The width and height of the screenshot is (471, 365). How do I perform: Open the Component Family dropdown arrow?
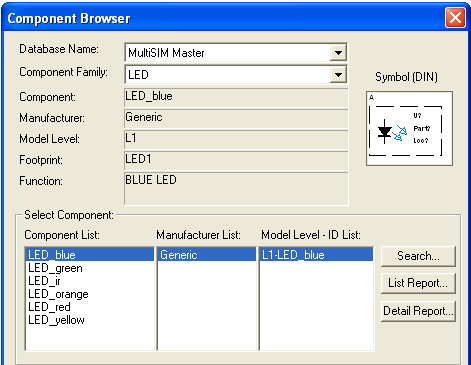(338, 75)
